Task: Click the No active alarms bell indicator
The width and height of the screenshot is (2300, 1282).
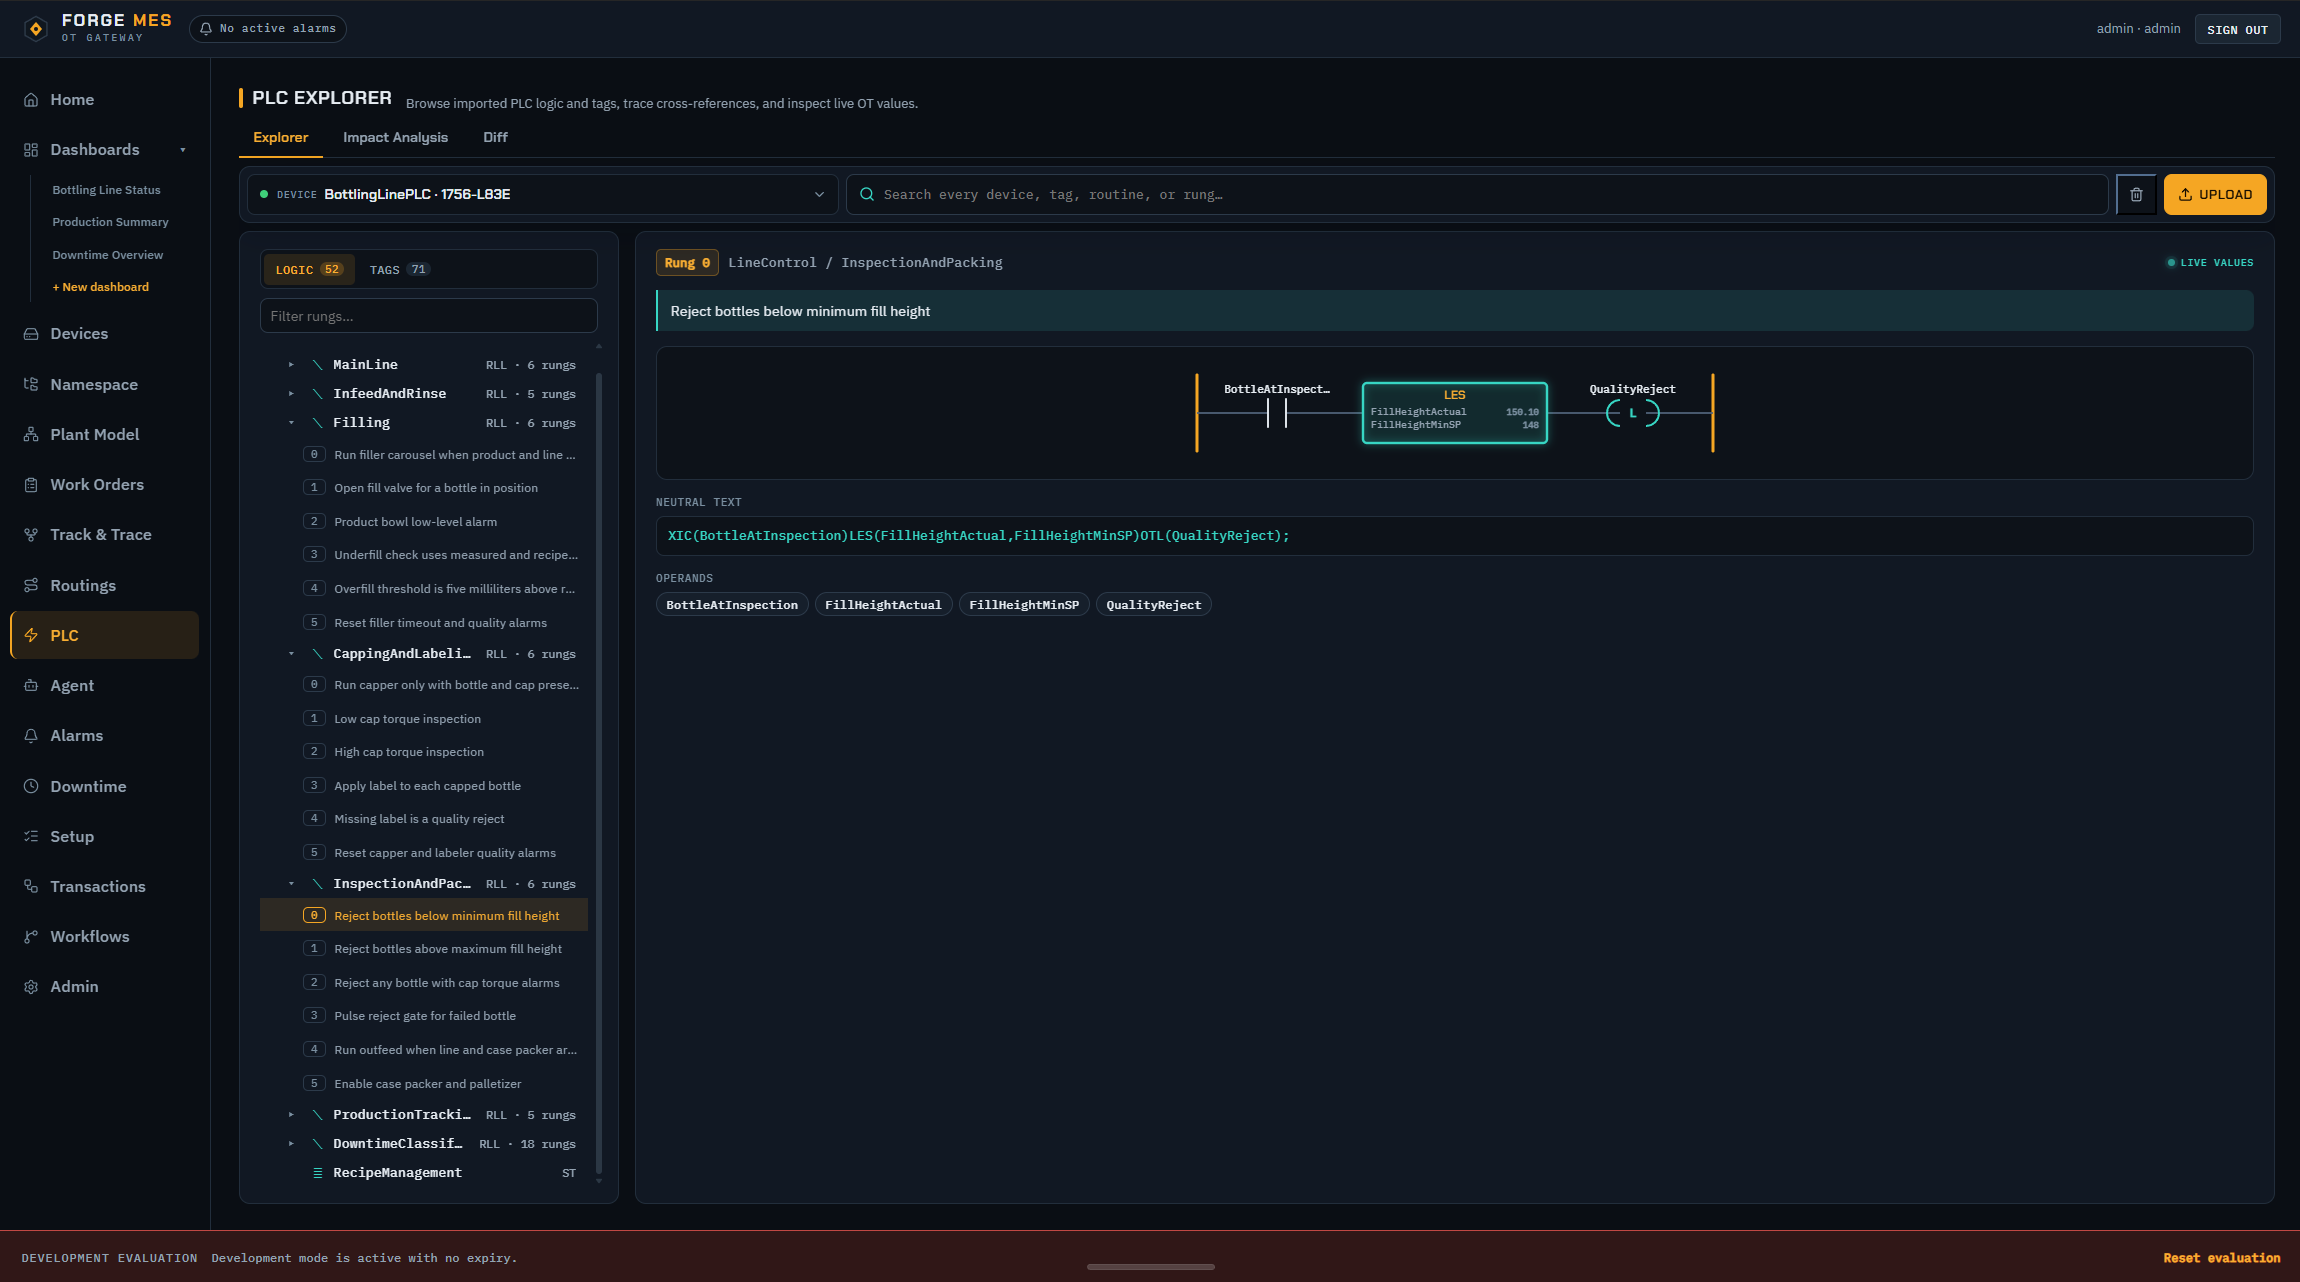Action: coord(268,29)
